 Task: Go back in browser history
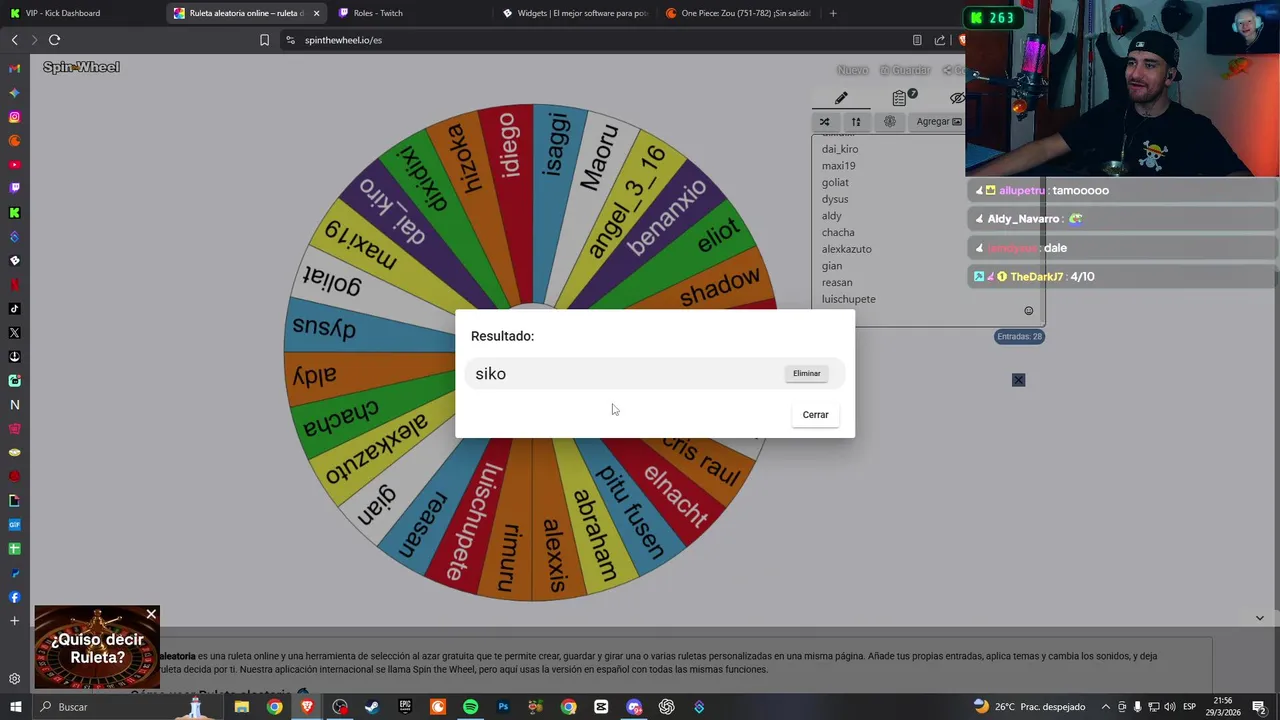click(x=14, y=40)
